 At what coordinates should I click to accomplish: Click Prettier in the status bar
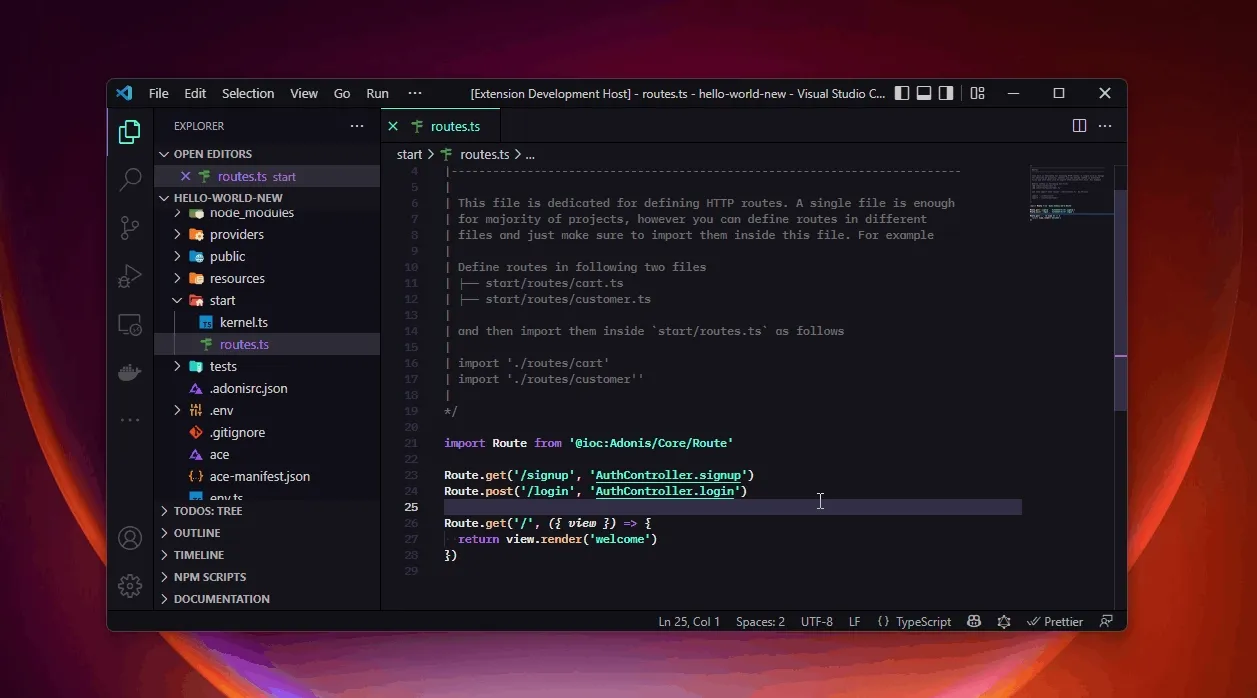[x=1055, y=621]
